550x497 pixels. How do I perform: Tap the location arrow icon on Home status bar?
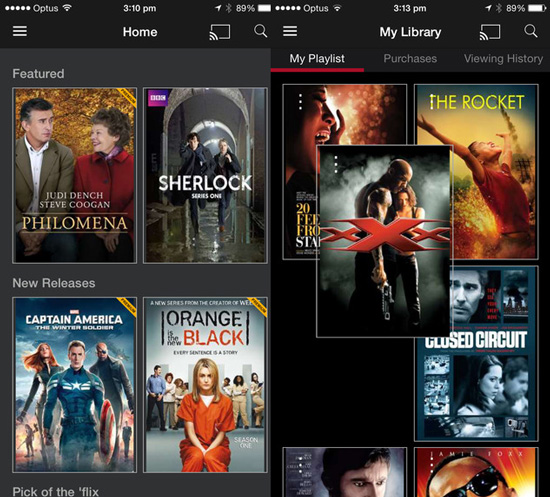coord(218,8)
